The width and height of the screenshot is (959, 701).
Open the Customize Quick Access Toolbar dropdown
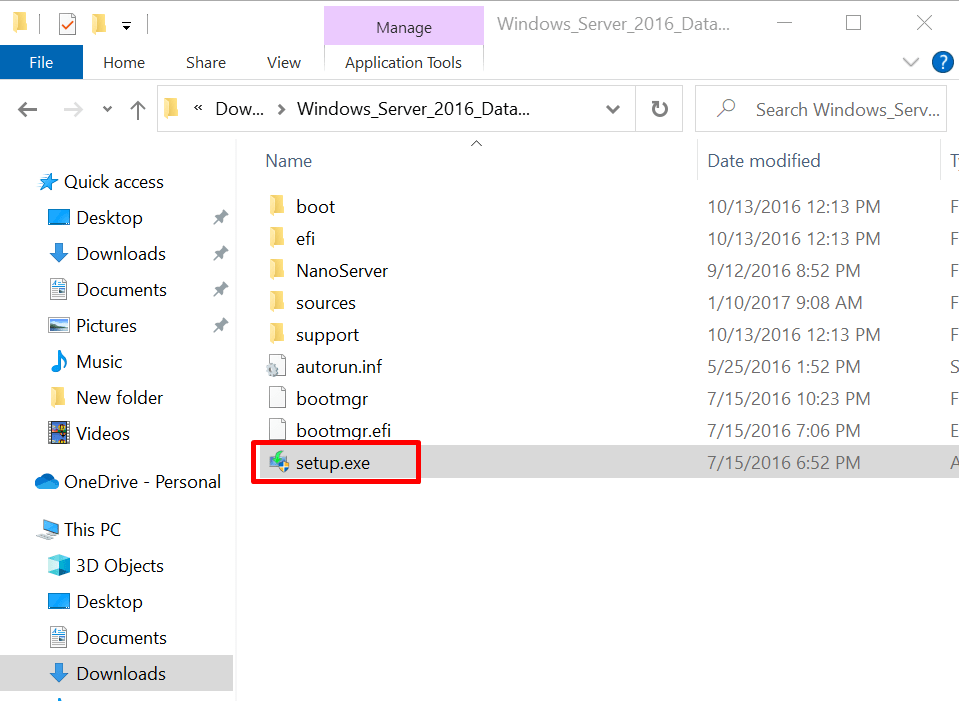127,26
